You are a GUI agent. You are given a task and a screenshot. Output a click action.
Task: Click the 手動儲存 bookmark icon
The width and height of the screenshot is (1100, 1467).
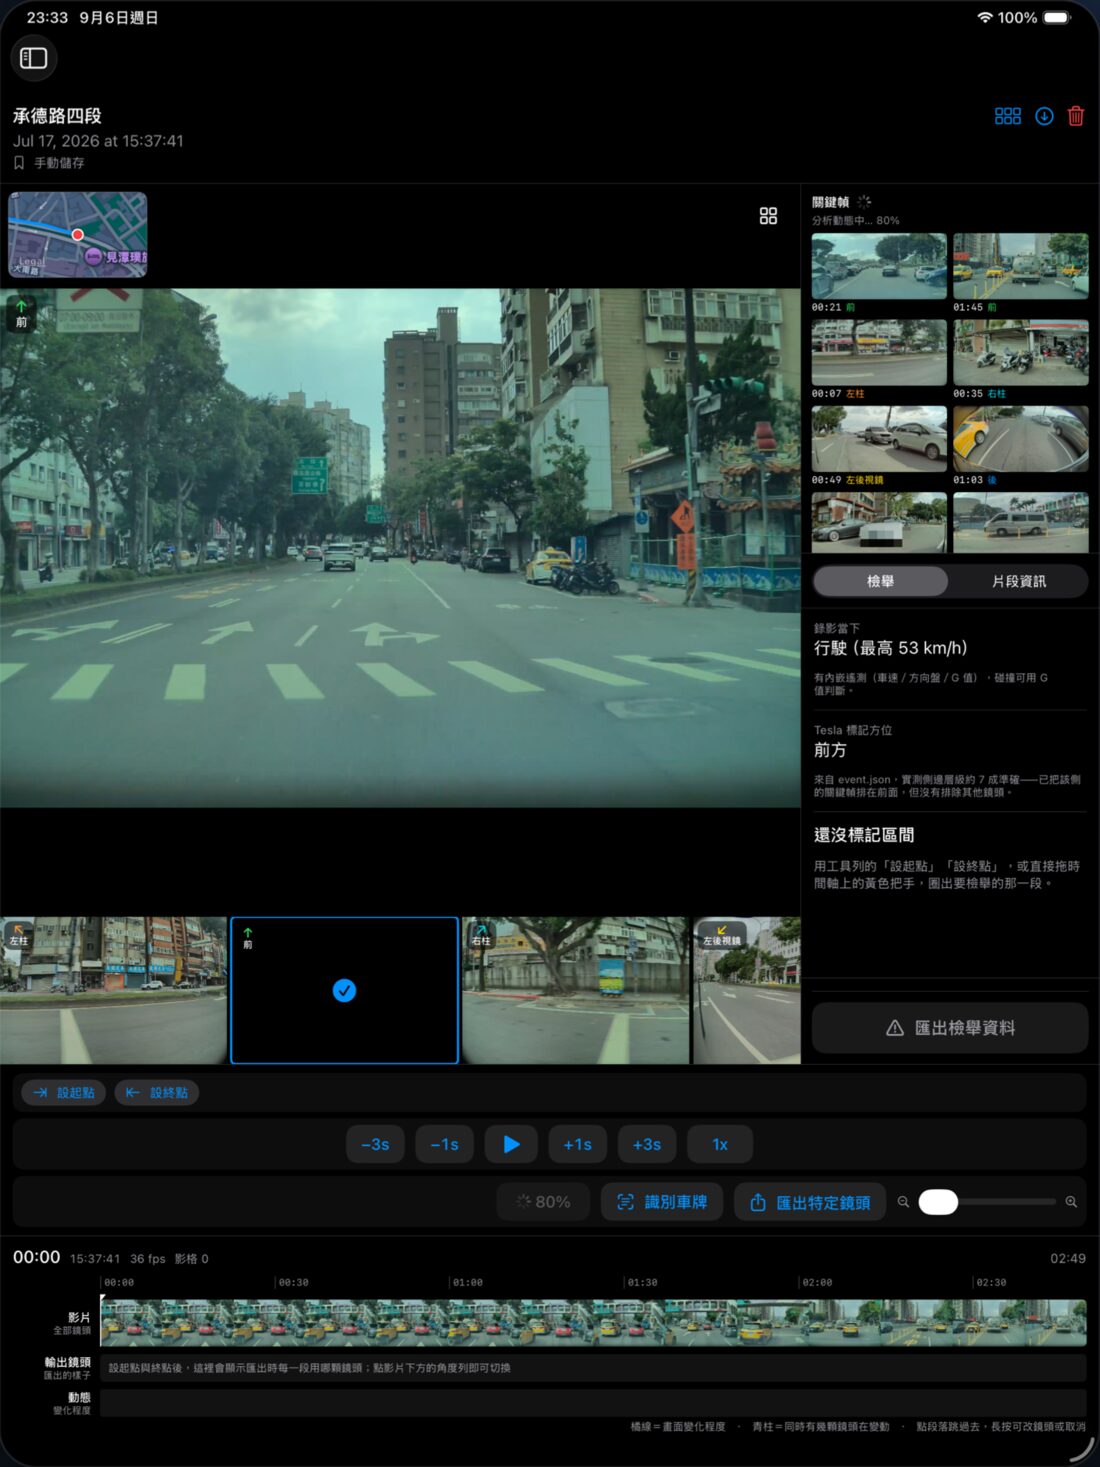(x=19, y=162)
